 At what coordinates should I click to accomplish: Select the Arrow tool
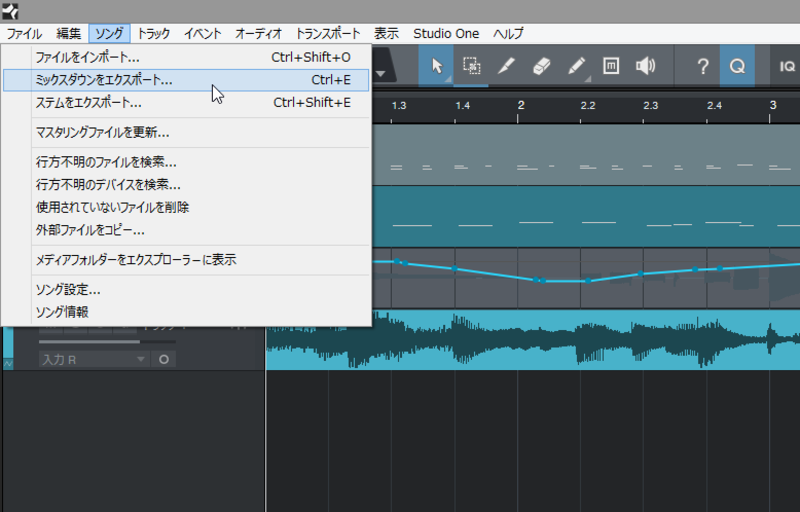coord(436,66)
